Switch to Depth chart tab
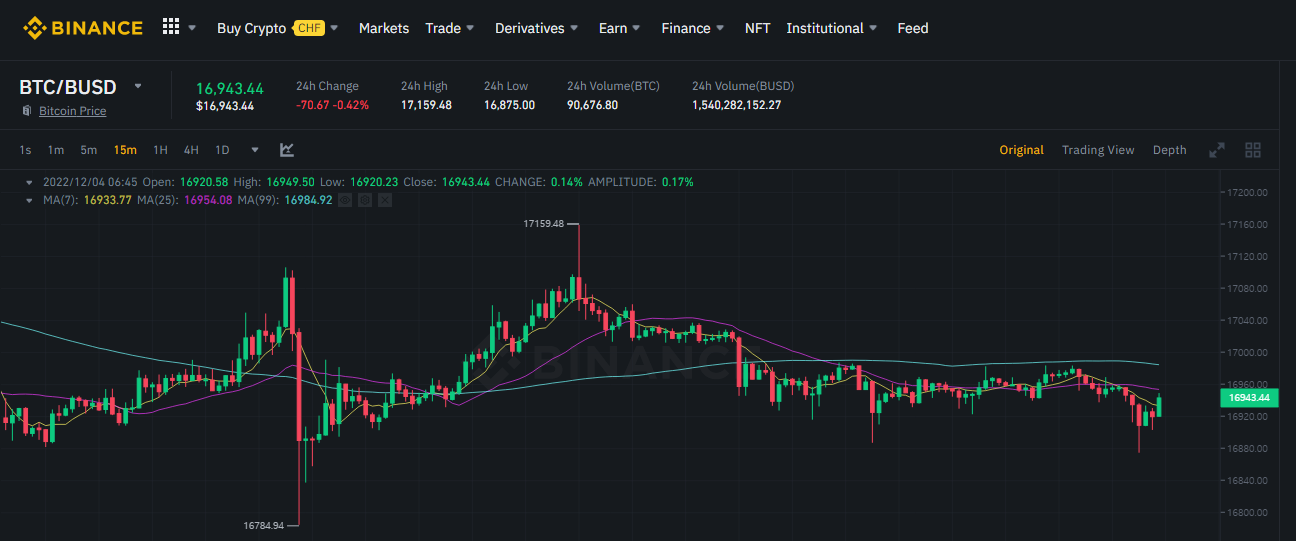 pyautogui.click(x=1170, y=150)
